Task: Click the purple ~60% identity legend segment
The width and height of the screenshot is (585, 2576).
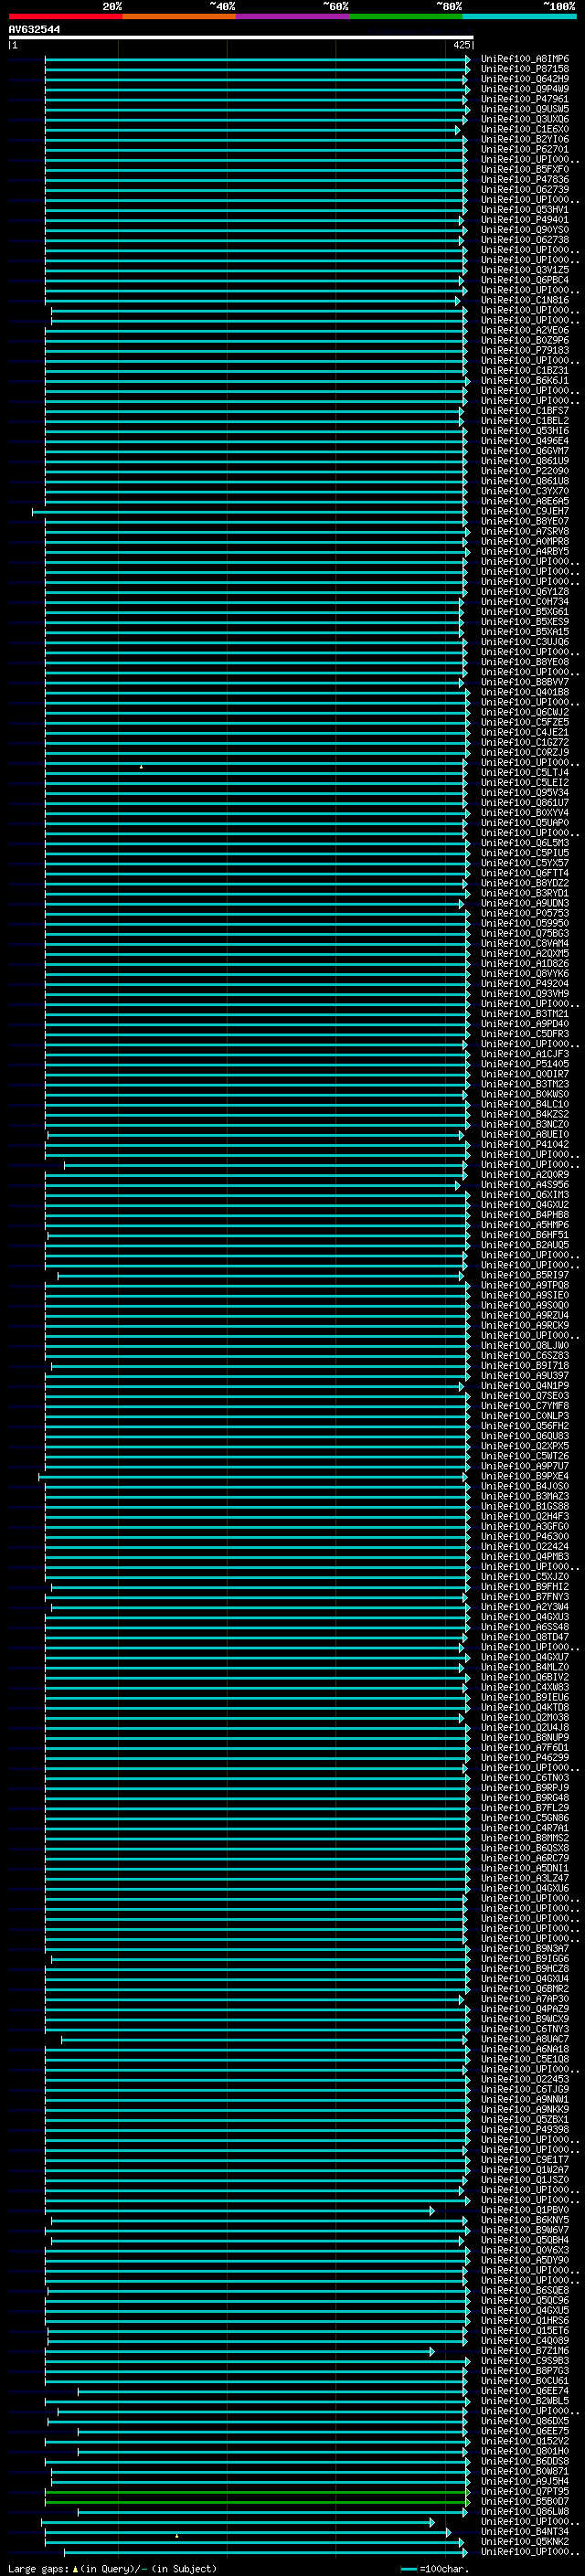Action: point(292,16)
